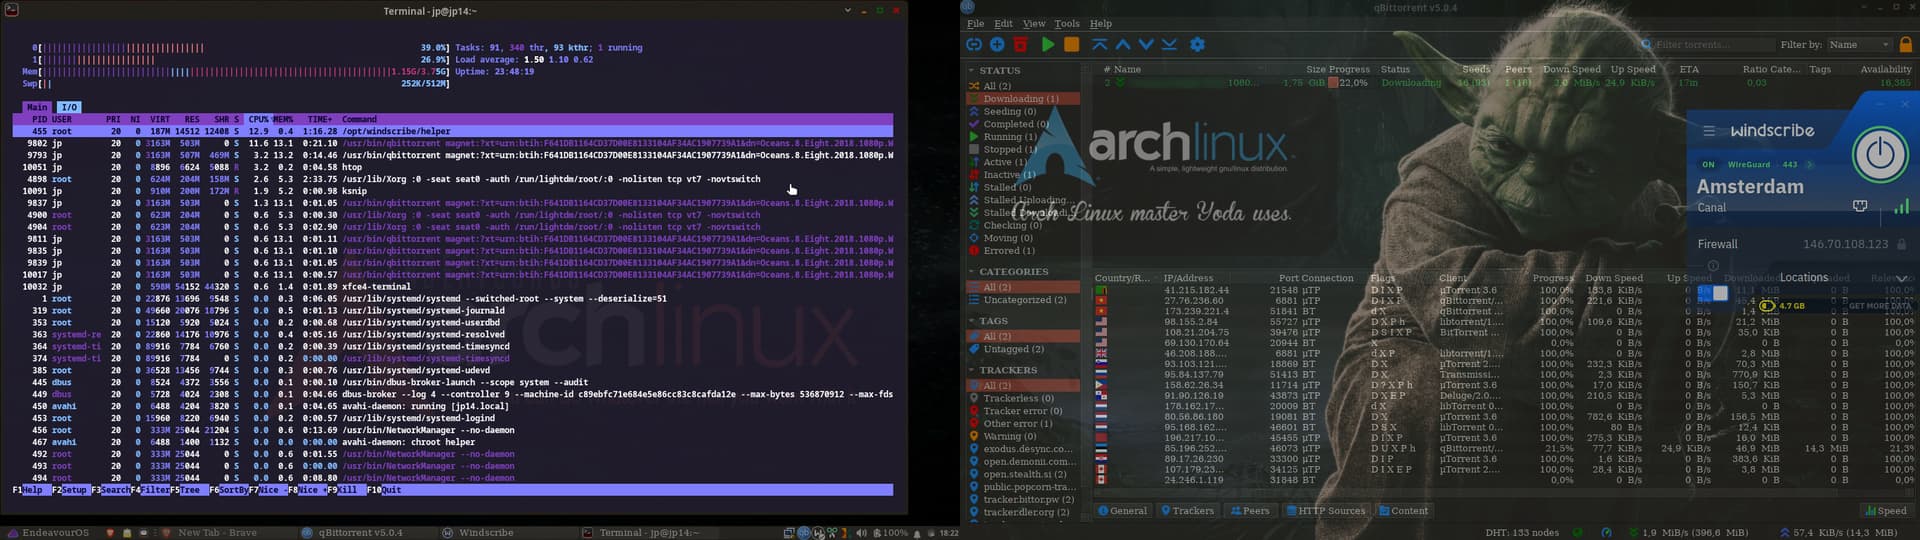Sort peers by IP/Address column header
The height and width of the screenshot is (540, 1920).
click(x=1188, y=279)
